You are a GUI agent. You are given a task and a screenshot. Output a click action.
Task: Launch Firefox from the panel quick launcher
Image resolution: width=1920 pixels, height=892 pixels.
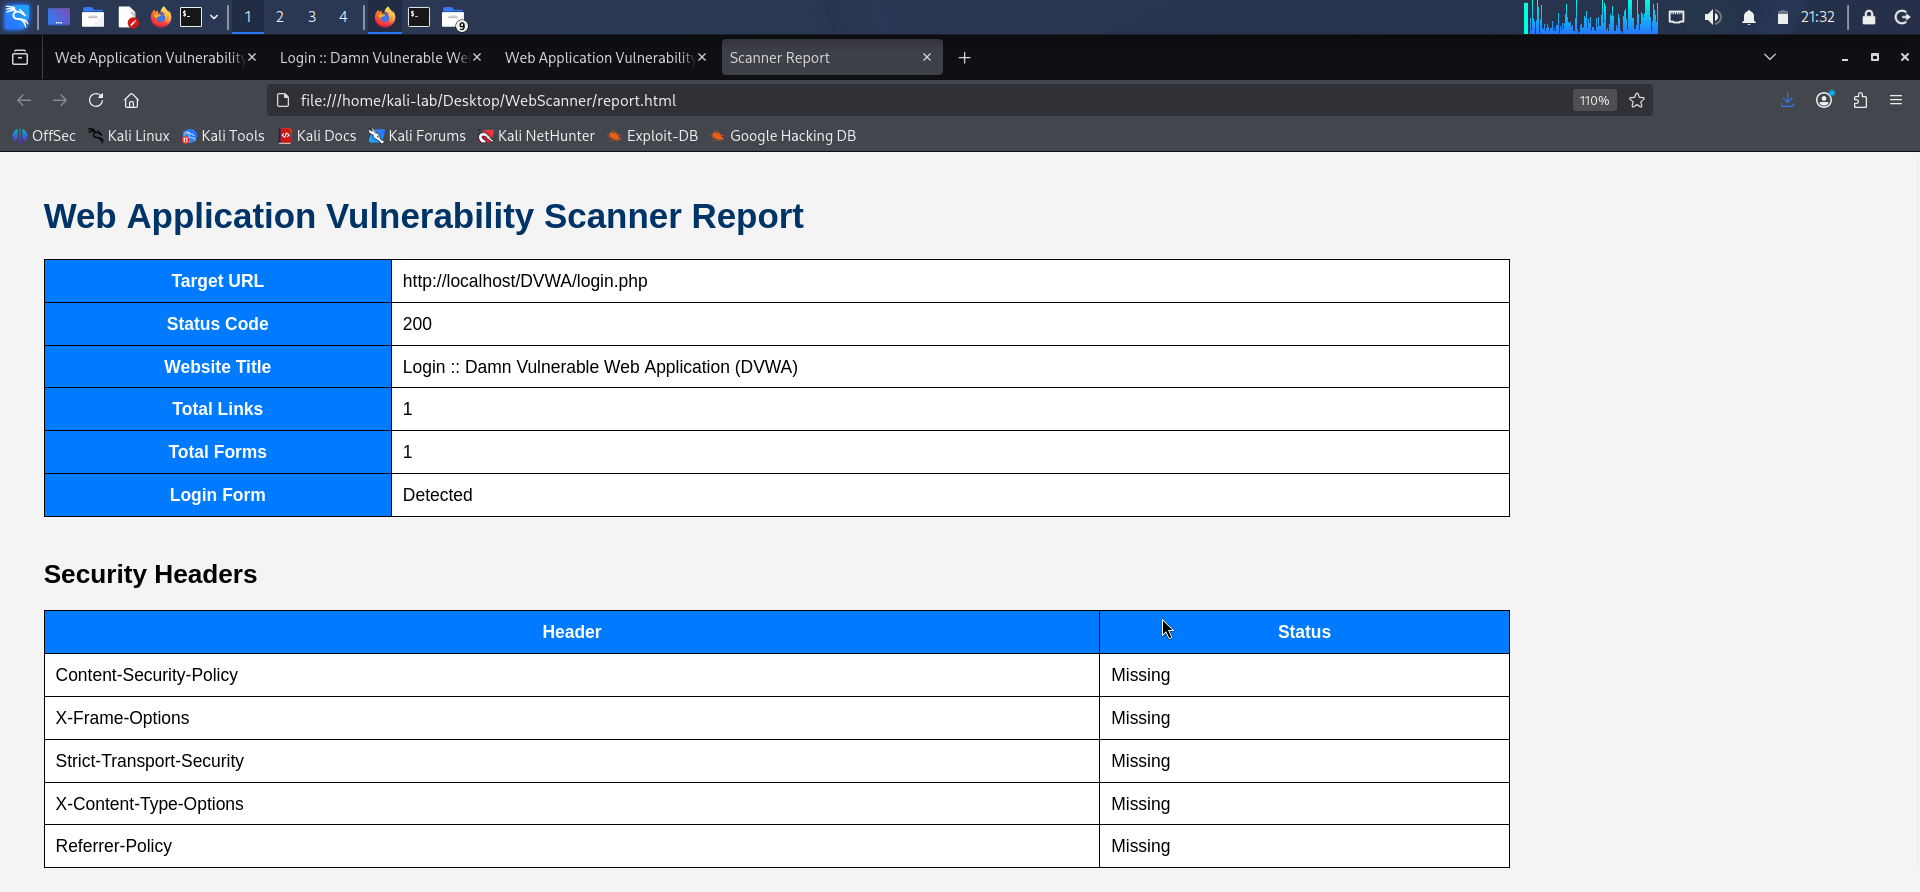[160, 17]
